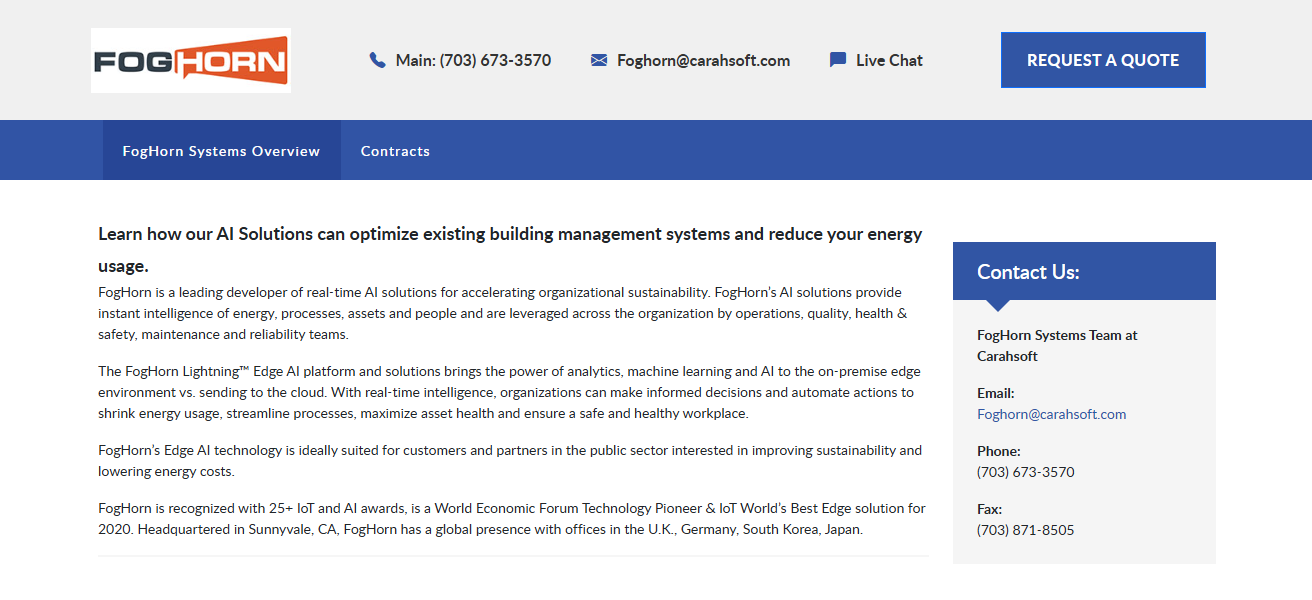Open the header Foghorn@carahsoft.com email link
Viewport: 1312px width, 600px height.
pyautogui.click(x=703, y=60)
